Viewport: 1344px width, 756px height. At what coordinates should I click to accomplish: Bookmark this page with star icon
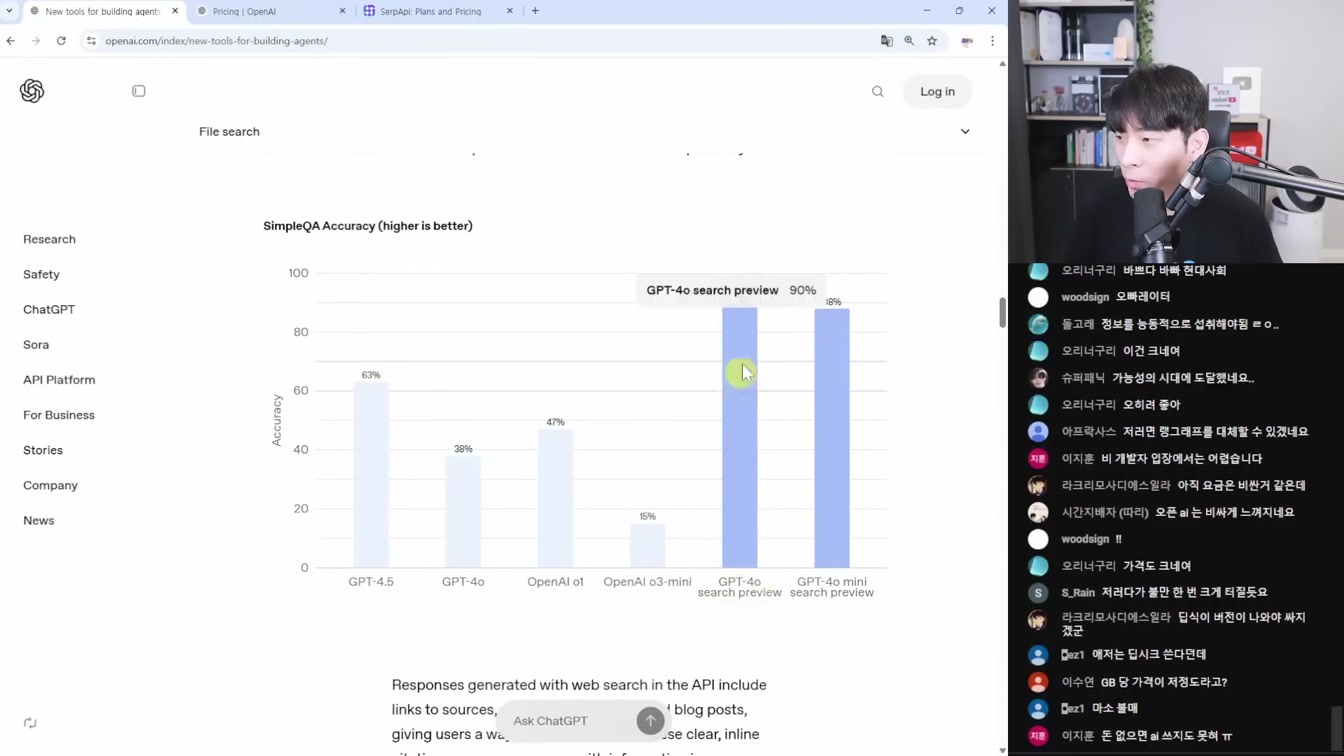[932, 41]
